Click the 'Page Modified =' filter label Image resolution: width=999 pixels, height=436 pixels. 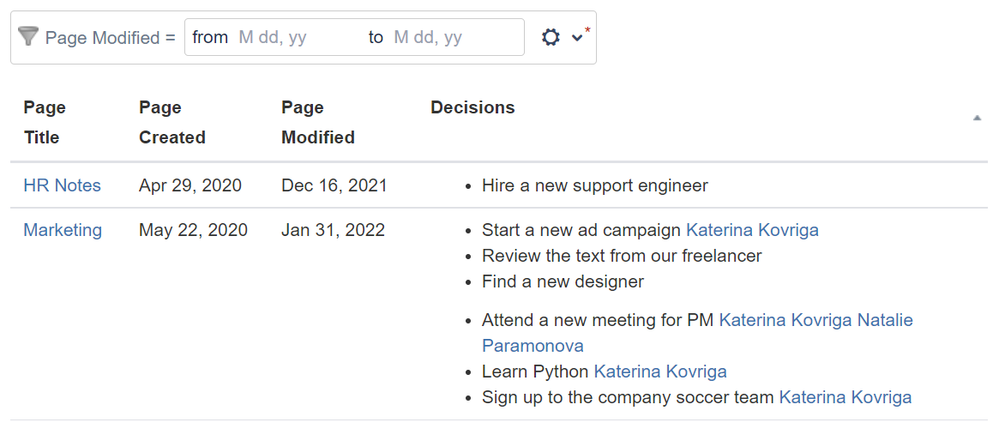(x=110, y=38)
